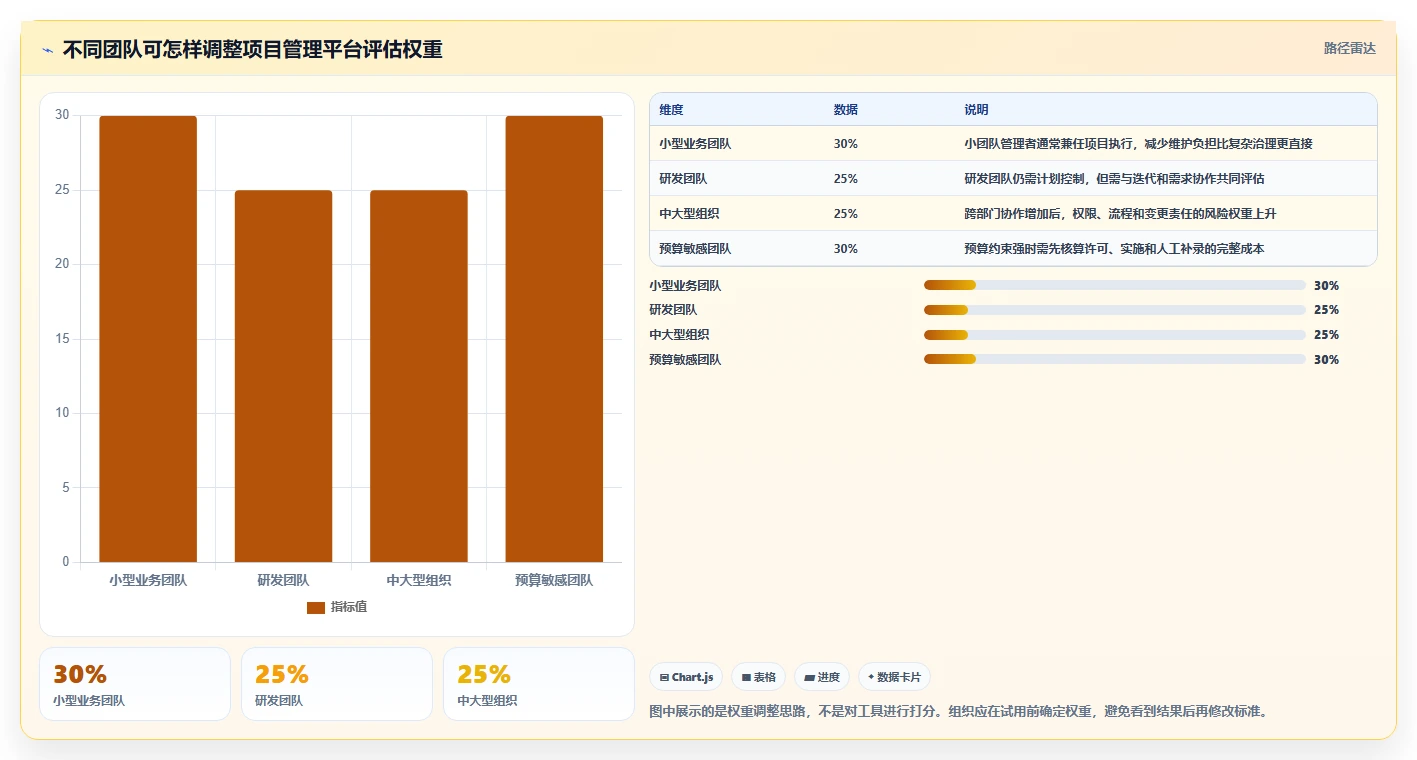1417x760 pixels.
Task: Toggle the 指标值 legend swatch
Action: pos(316,607)
